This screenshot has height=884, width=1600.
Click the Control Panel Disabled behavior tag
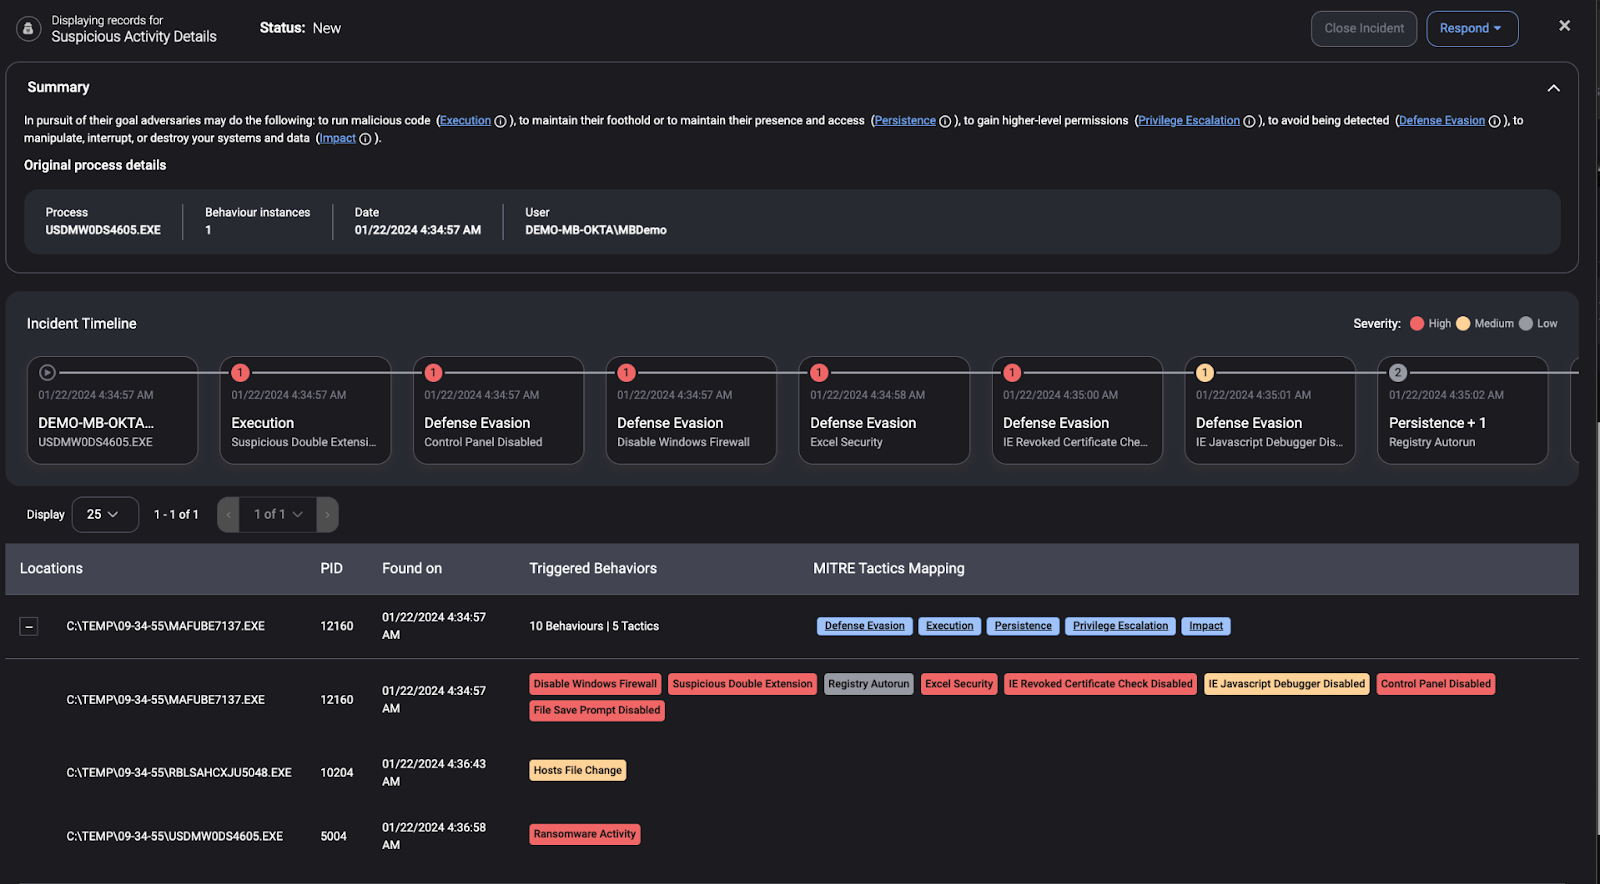[x=1436, y=685]
